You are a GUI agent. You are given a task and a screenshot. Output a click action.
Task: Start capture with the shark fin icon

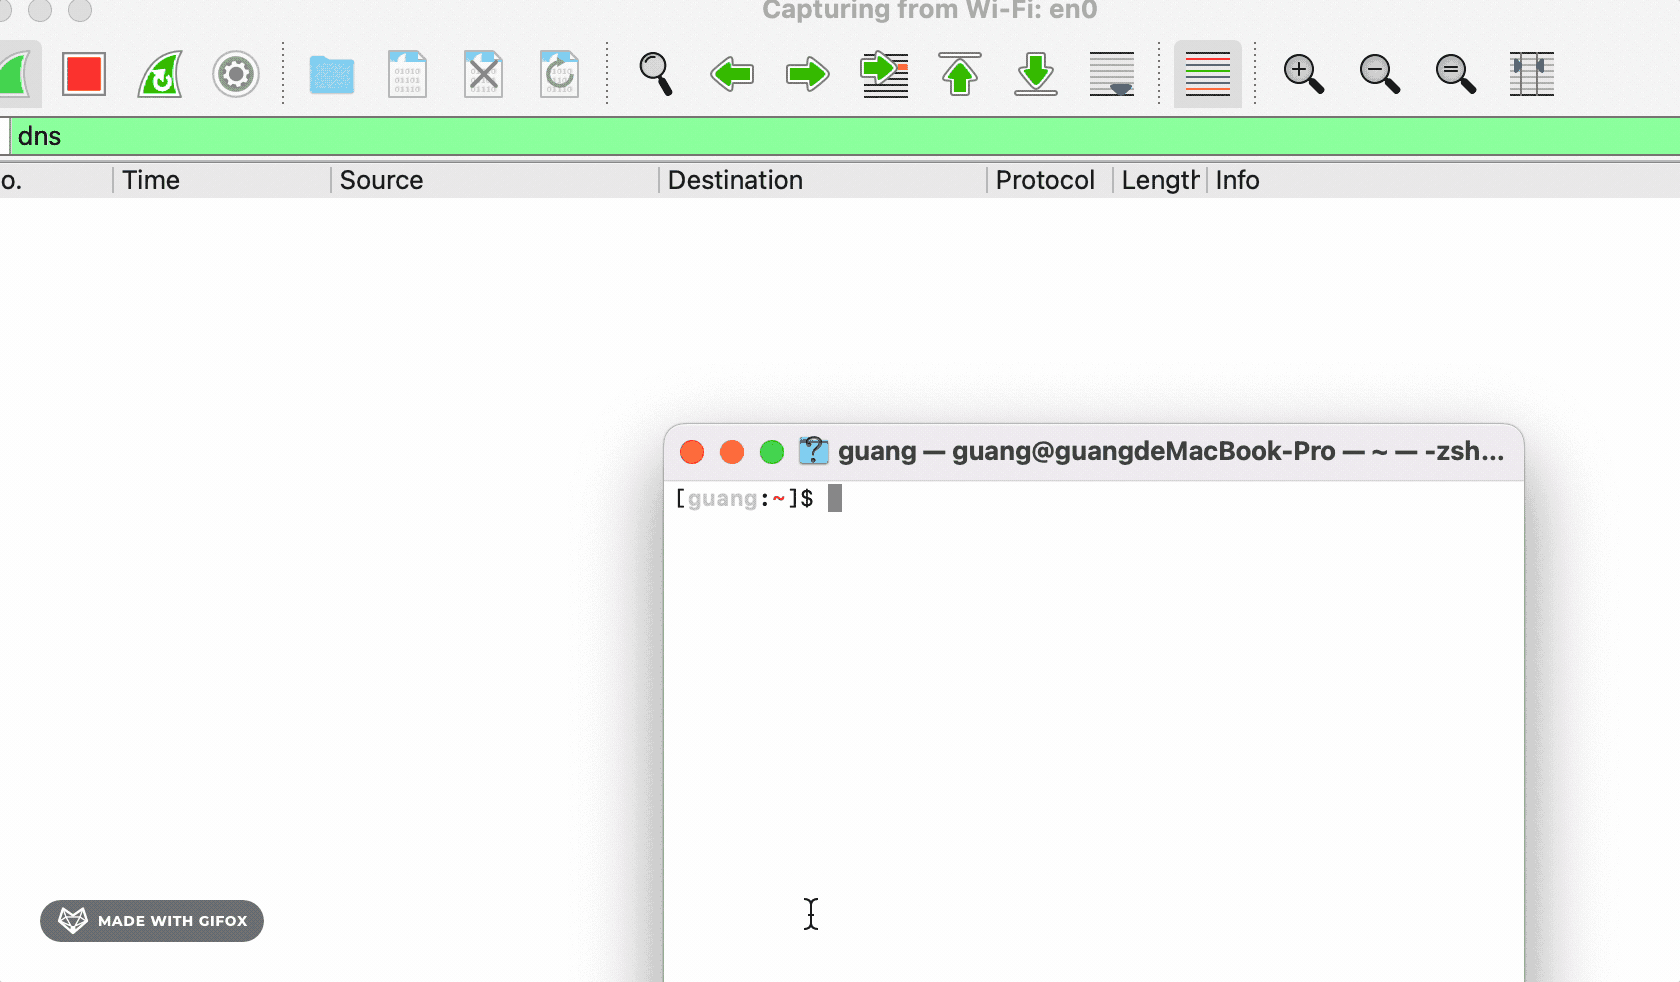point(16,74)
